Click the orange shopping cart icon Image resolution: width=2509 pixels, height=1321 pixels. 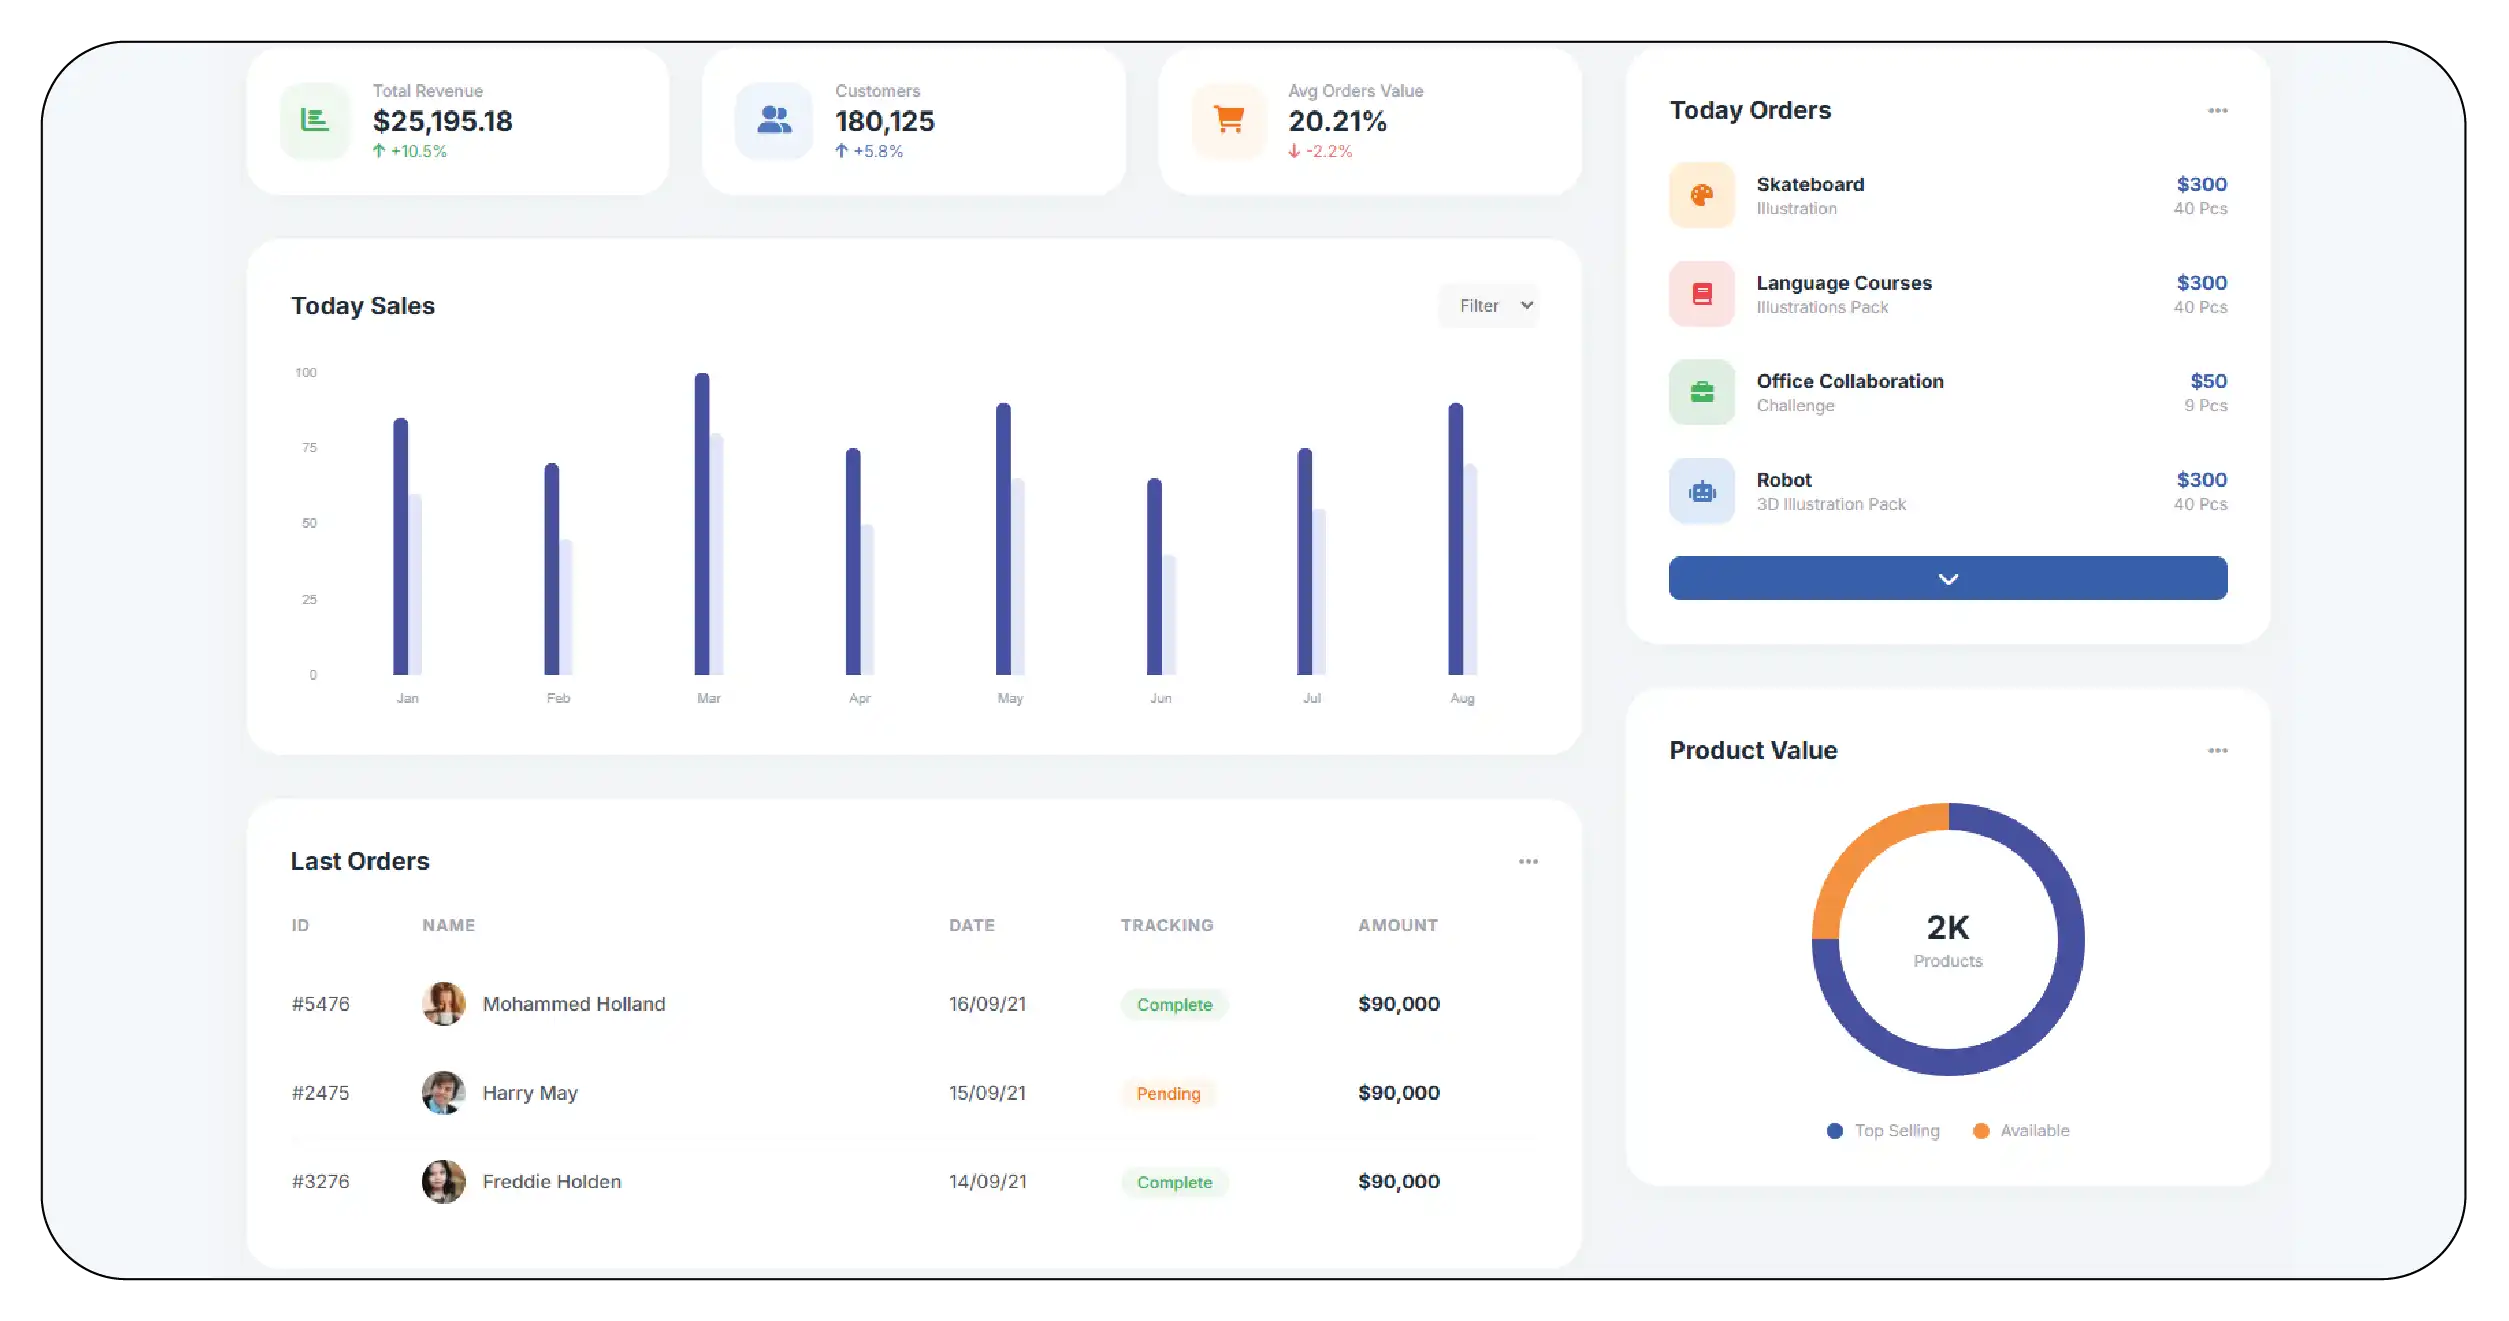click(x=1229, y=121)
